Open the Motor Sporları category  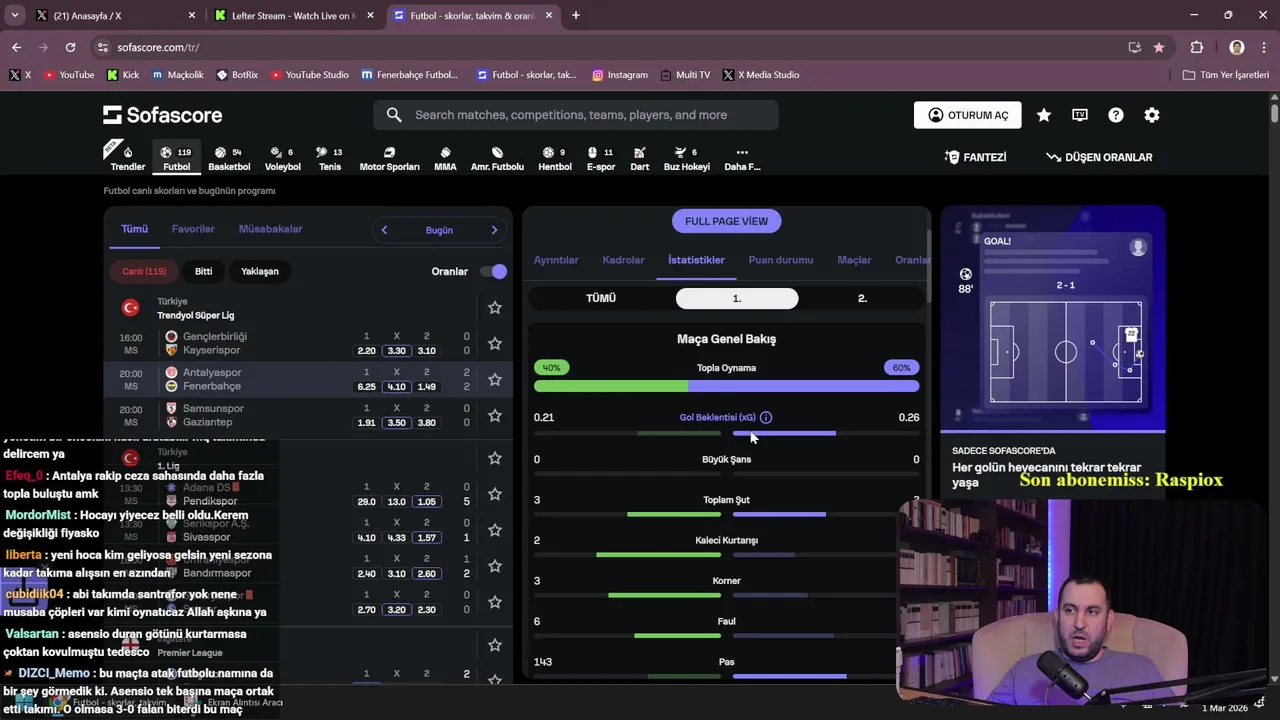pos(389,158)
